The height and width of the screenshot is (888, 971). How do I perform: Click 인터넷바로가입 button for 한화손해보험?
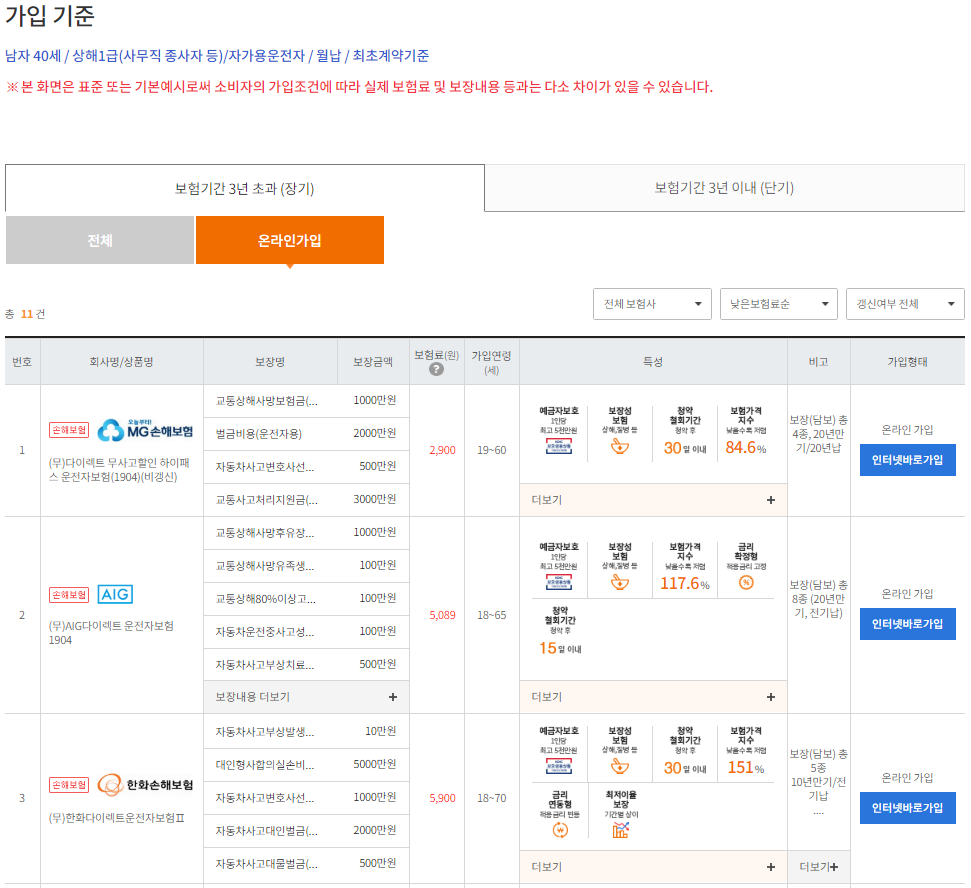[907, 808]
